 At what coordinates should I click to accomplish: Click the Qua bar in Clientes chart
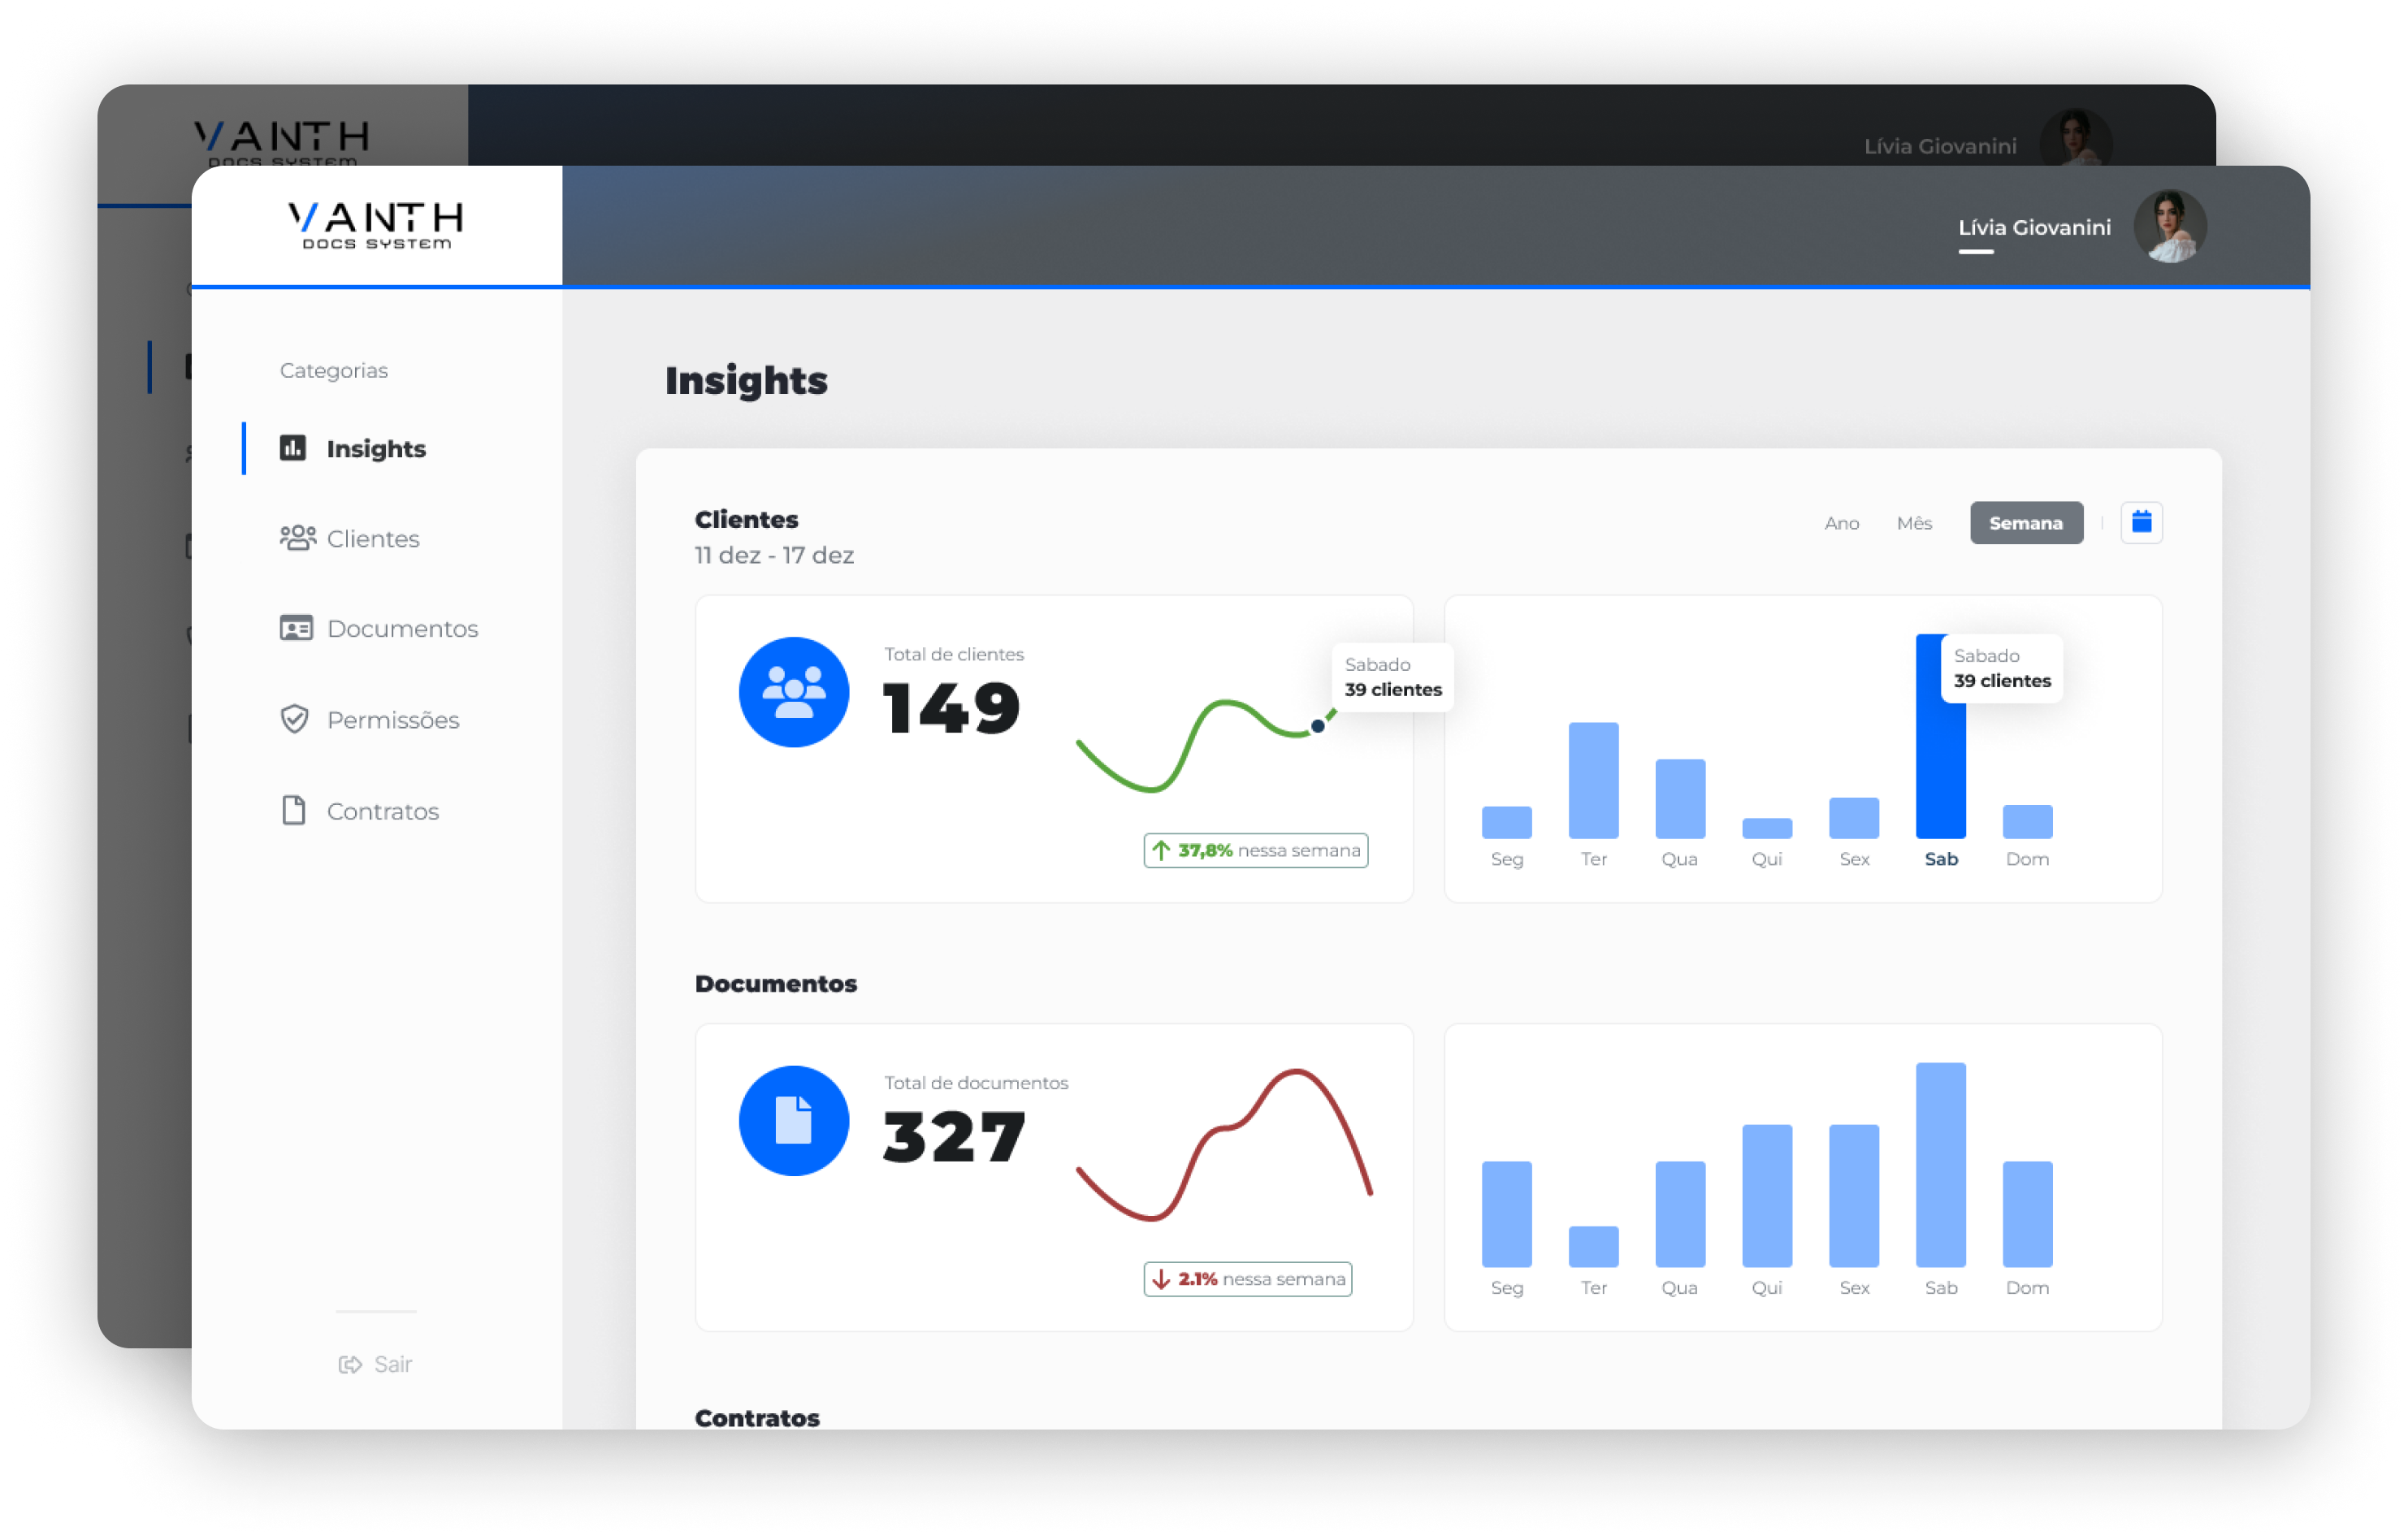point(1680,798)
